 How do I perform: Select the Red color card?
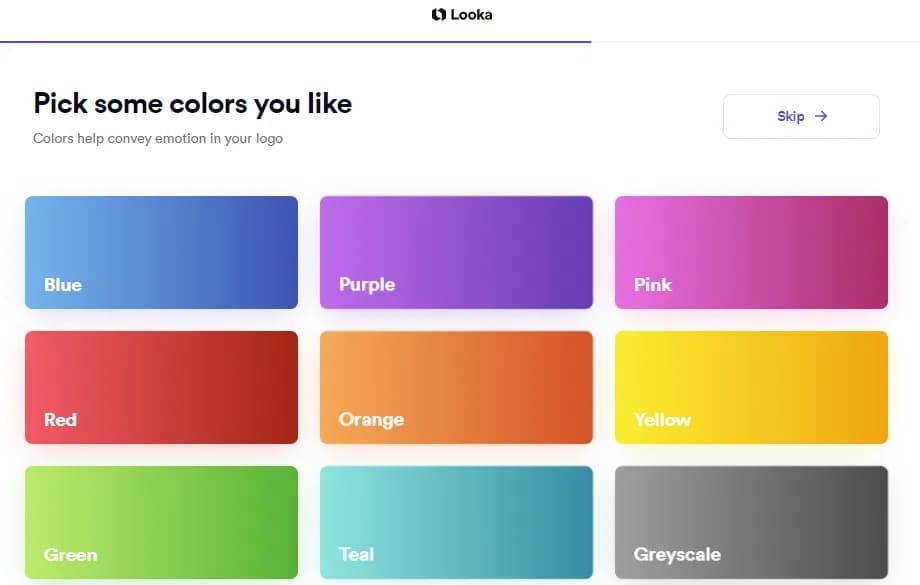(x=161, y=387)
